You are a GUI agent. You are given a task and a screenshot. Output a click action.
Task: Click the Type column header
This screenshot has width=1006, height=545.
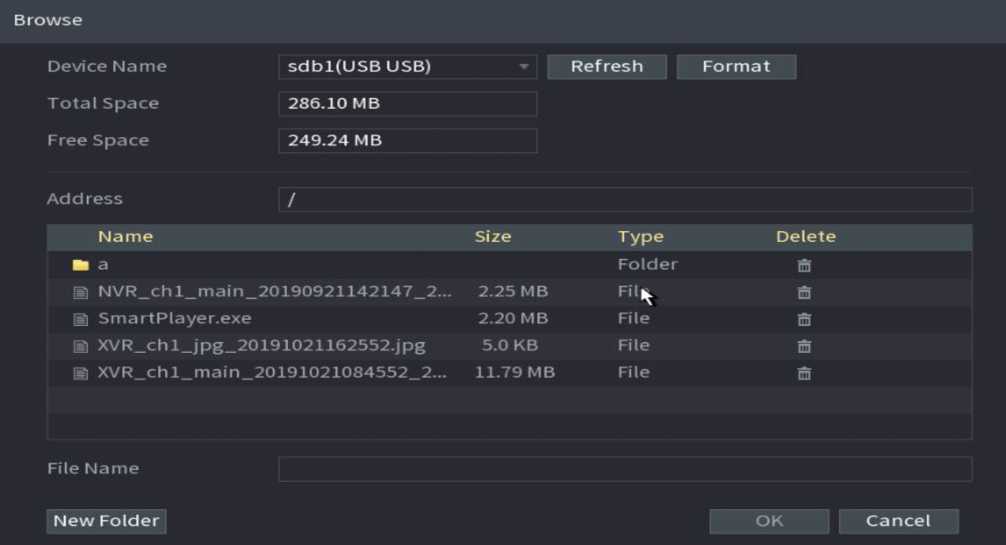point(640,237)
